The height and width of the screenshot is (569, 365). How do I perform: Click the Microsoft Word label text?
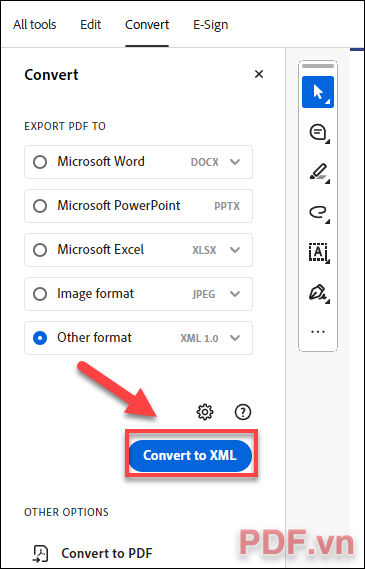[101, 161]
